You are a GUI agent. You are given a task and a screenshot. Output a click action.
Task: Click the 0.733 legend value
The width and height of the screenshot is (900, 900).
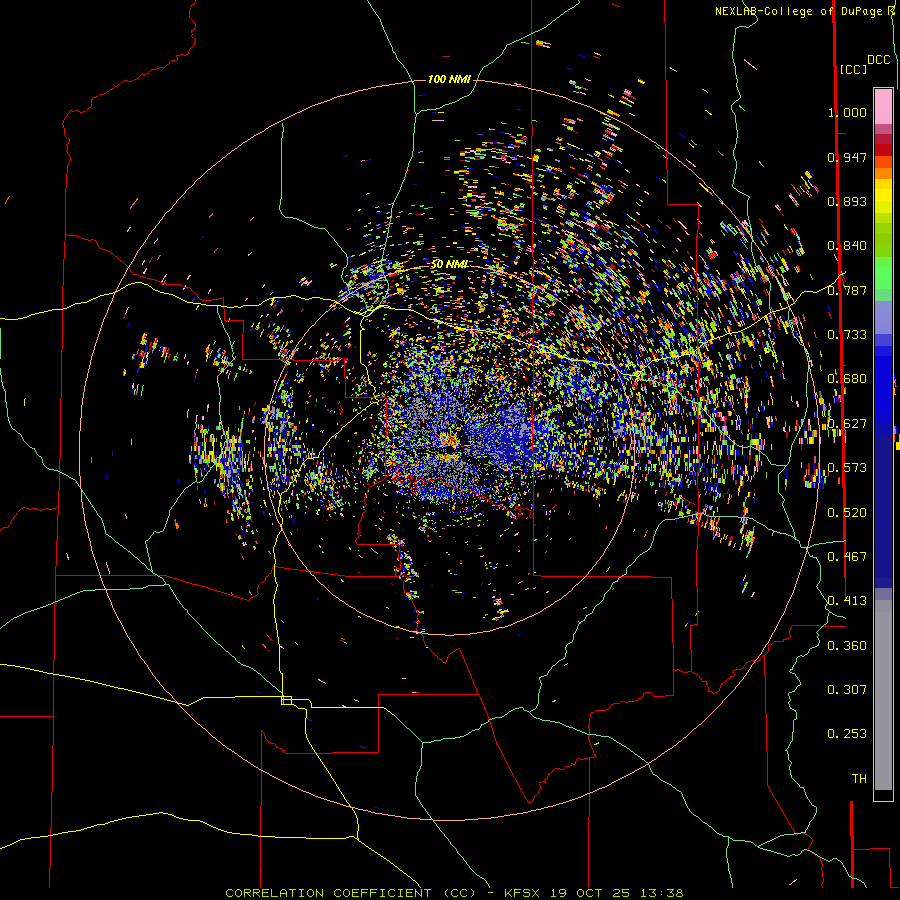pyautogui.click(x=847, y=335)
